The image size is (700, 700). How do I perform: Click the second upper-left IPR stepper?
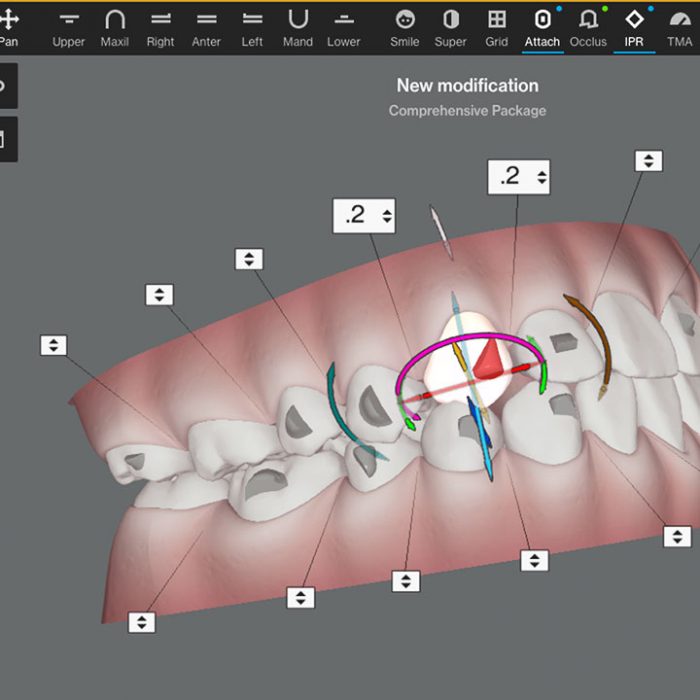pyautogui.click(x=159, y=295)
